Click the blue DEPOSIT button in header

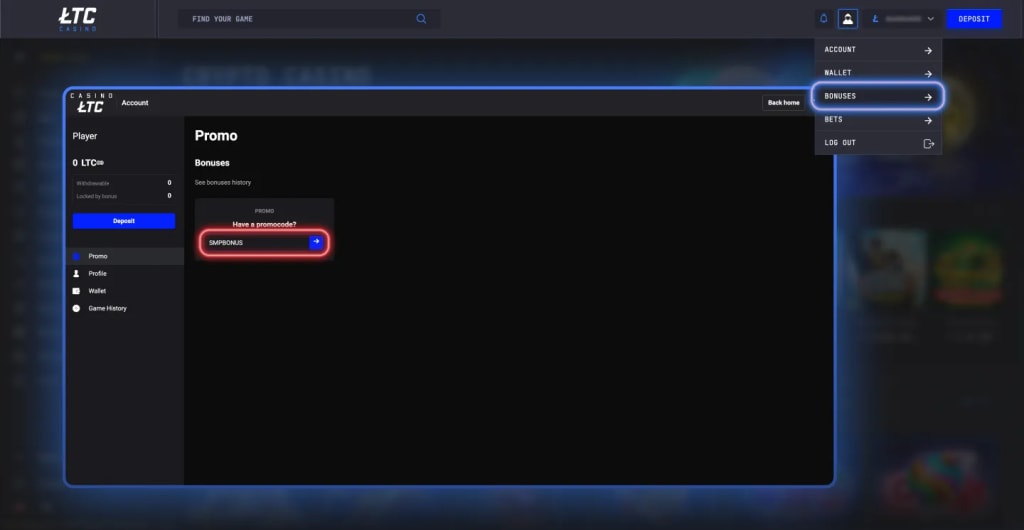pos(974,19)
